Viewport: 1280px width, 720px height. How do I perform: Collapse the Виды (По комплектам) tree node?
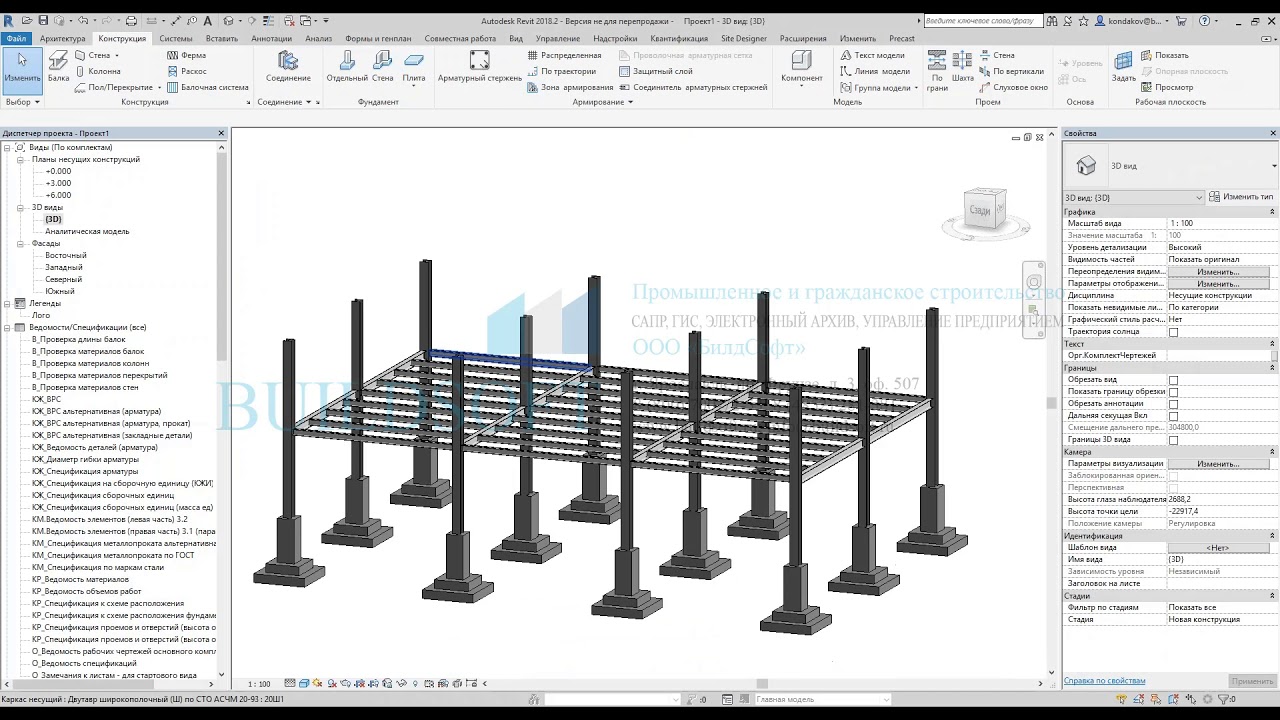tap(7, 147)
